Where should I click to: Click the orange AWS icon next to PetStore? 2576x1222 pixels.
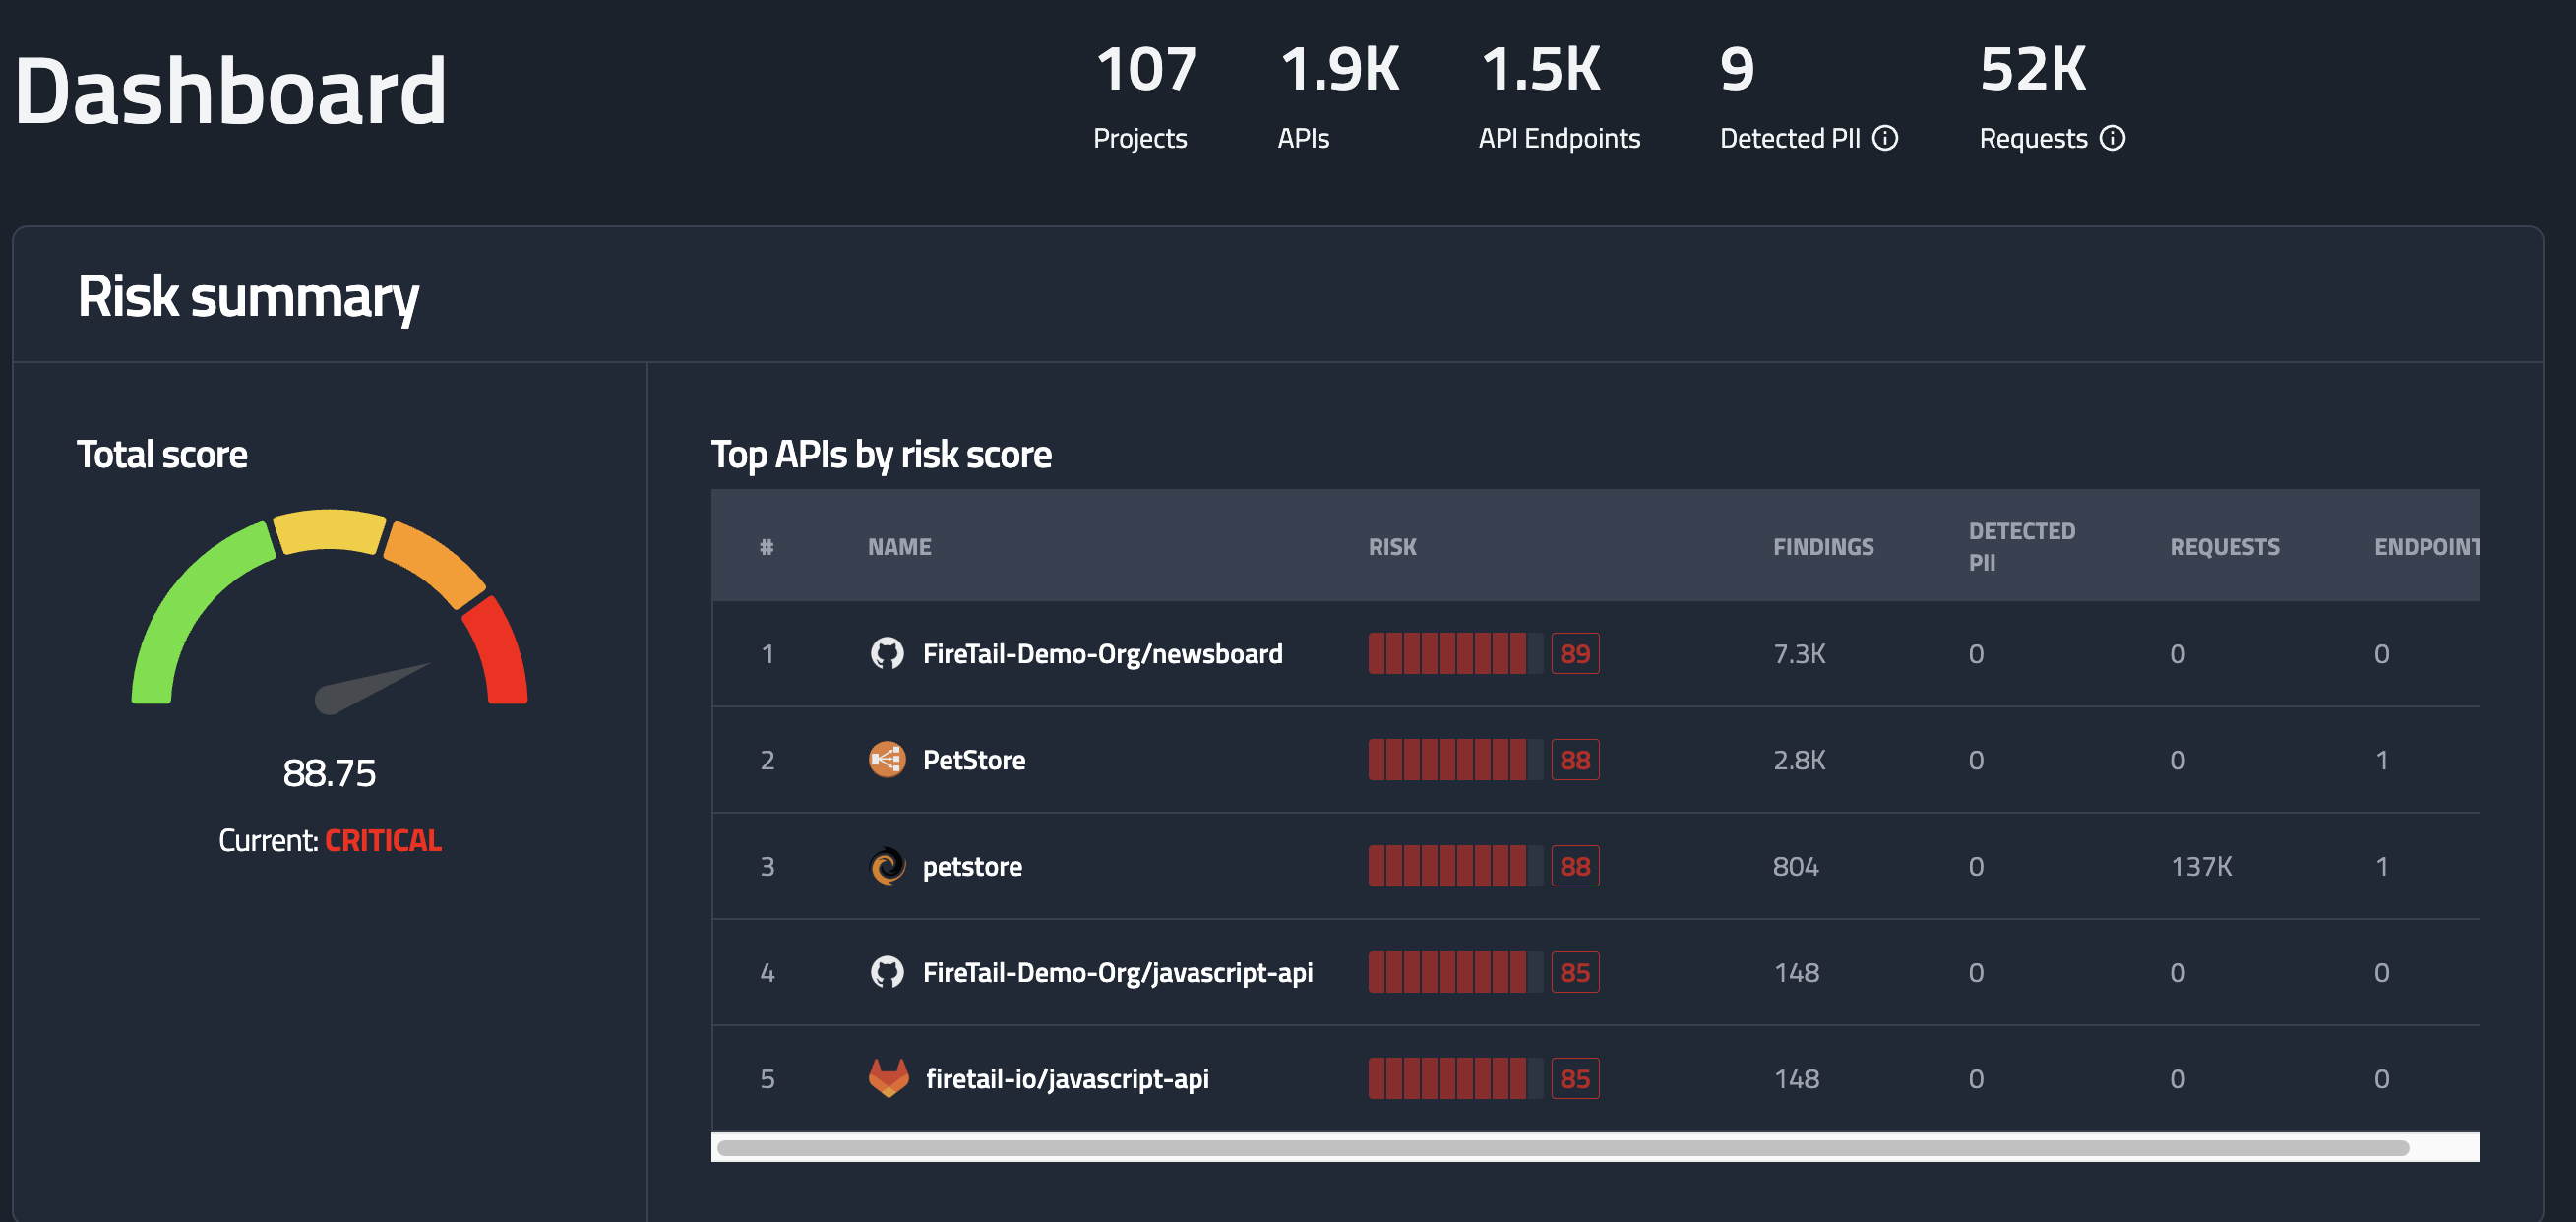[x=886, y=759]
